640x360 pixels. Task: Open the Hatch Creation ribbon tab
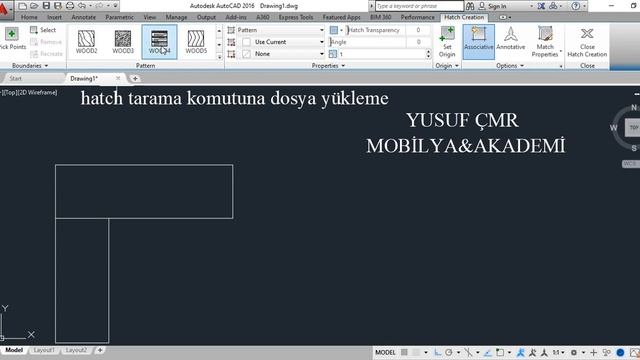tap(464, 17)
